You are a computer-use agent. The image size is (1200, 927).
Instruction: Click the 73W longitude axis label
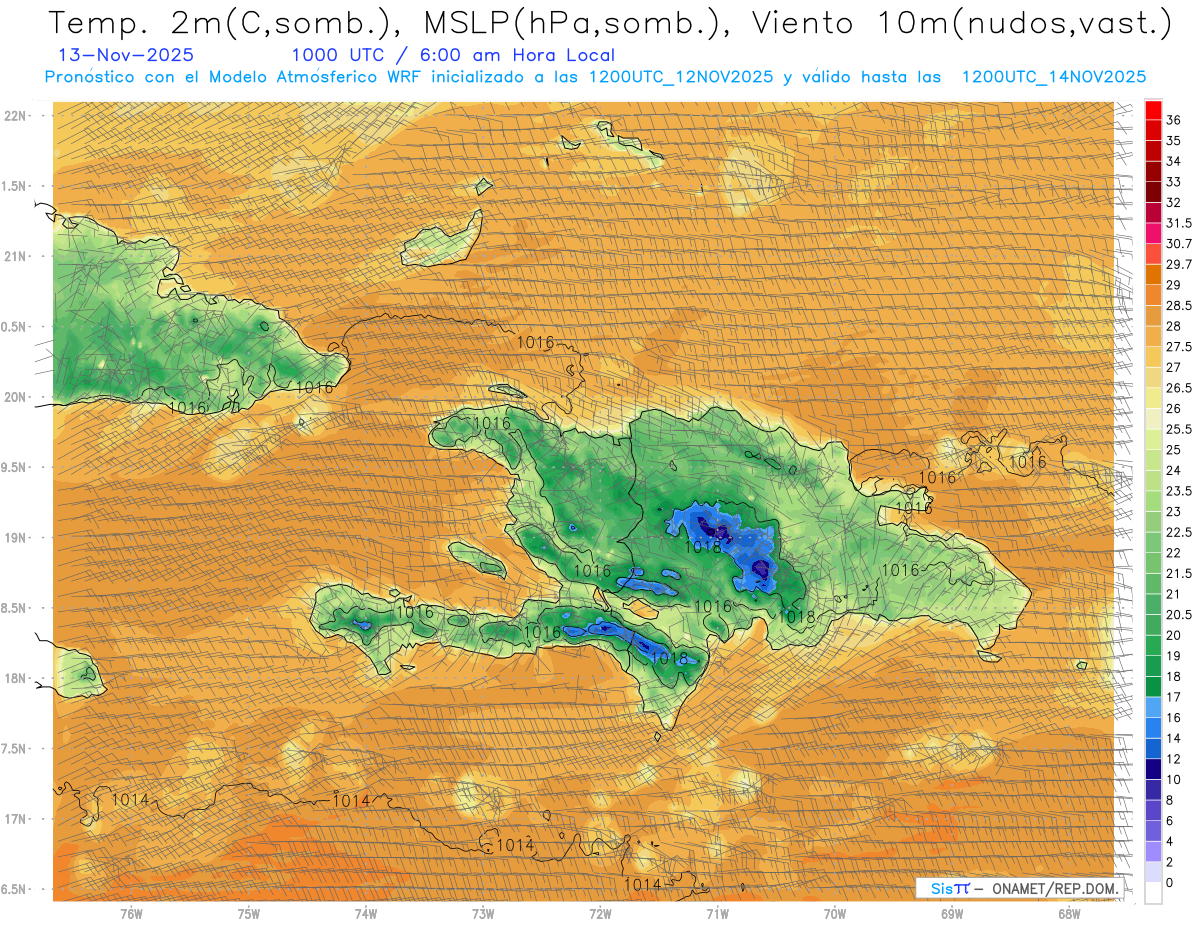(483, 914)
